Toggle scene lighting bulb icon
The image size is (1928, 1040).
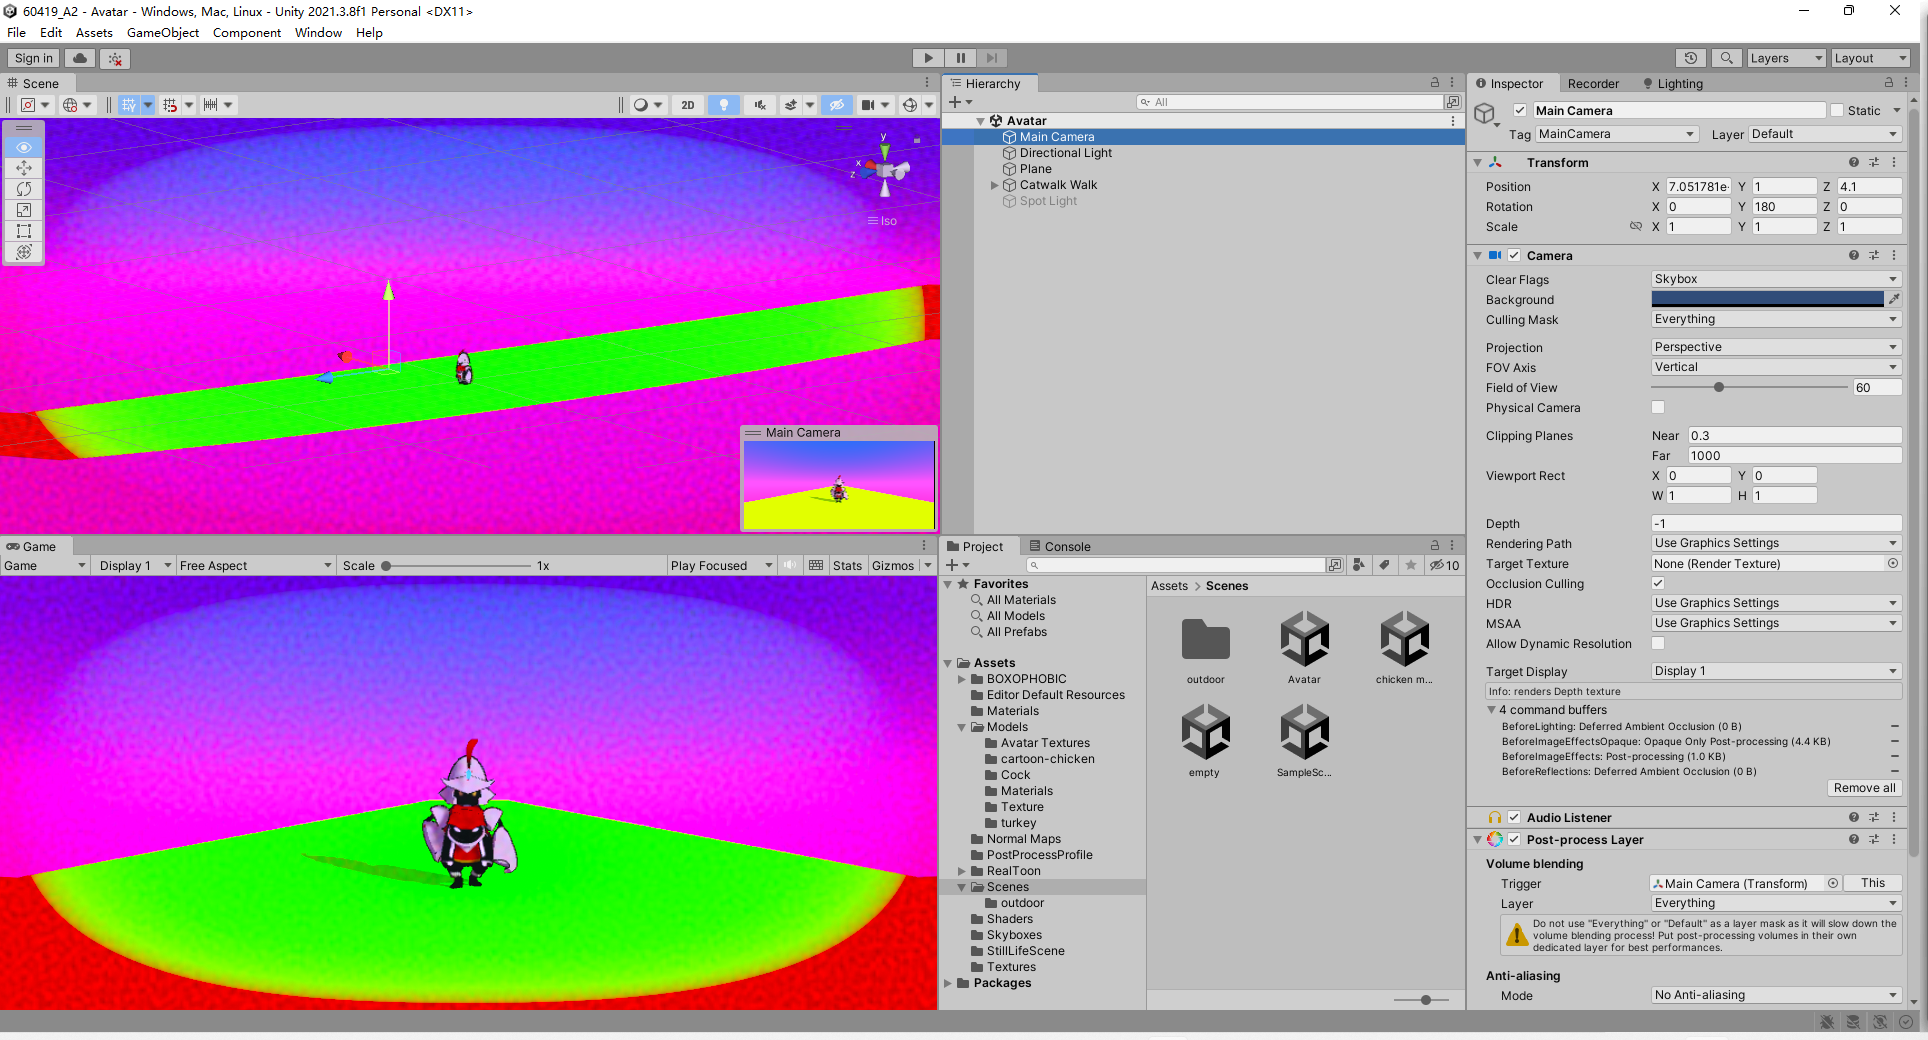point(724,105)
